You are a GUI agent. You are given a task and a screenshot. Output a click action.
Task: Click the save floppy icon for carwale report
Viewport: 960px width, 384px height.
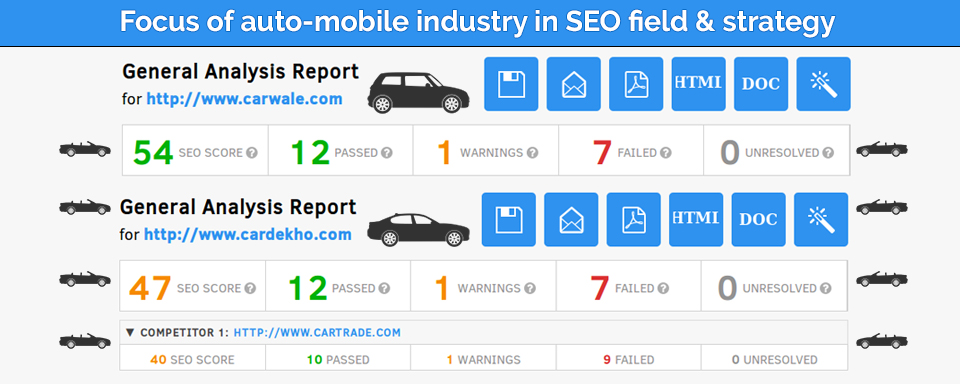tap(511, 84)
